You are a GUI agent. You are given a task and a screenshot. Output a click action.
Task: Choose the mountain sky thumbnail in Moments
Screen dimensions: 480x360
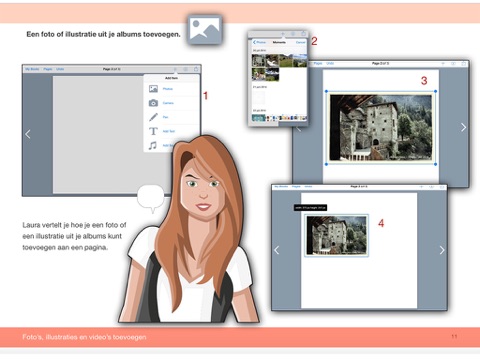(300, 61)
